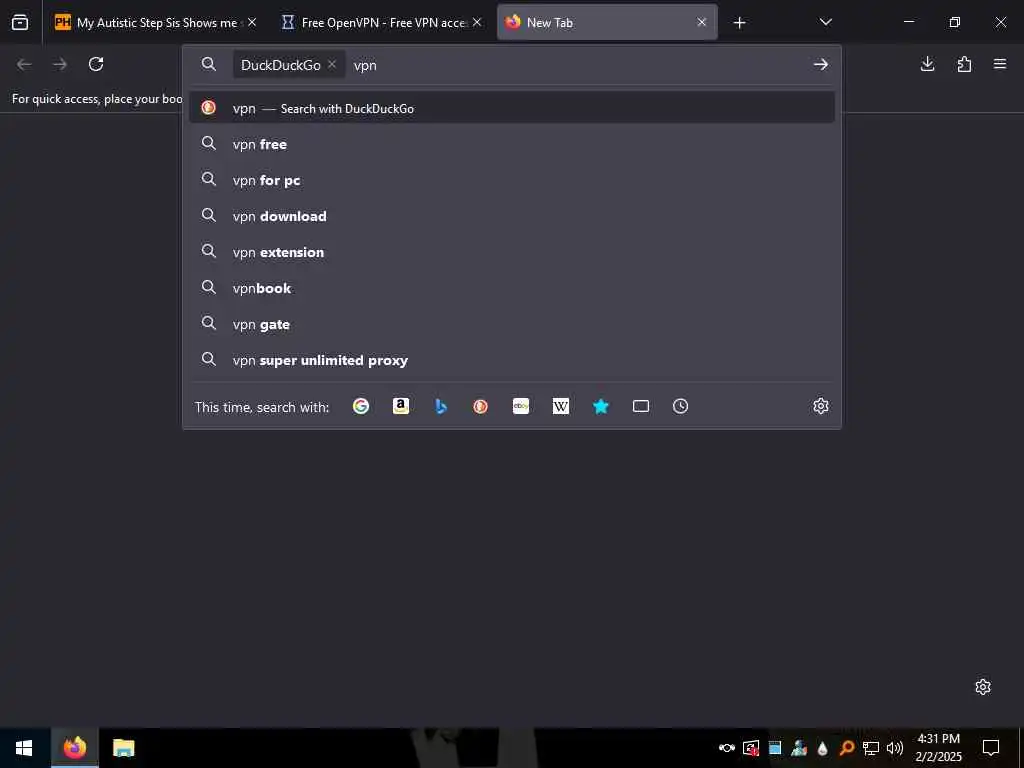Search this time with Google icon
The image size is (1024, 768).
(x=360, y=406)
